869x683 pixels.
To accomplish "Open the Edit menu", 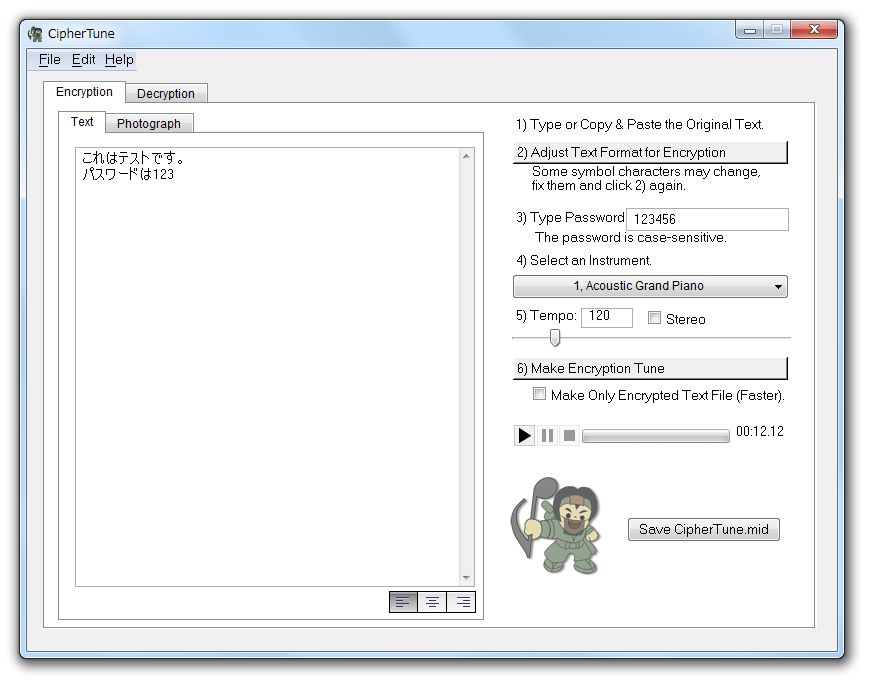I will (x=84, y=59).
